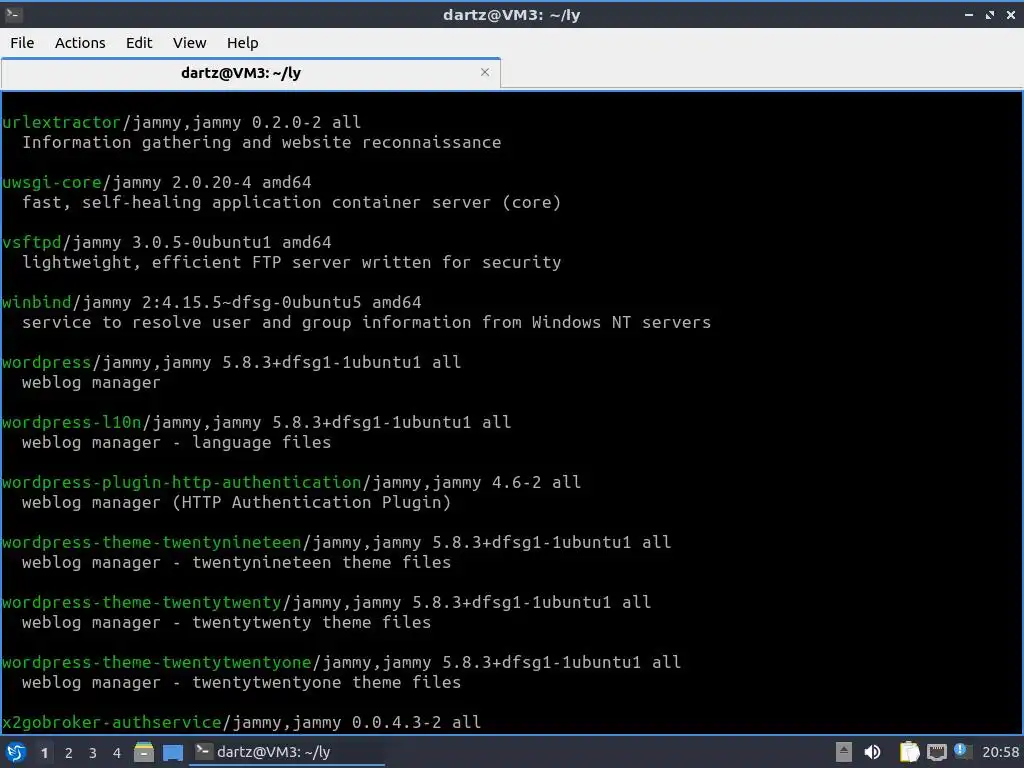The image size is (1024, 768).
Task: Switch to workspace 1
Action: 44,753
